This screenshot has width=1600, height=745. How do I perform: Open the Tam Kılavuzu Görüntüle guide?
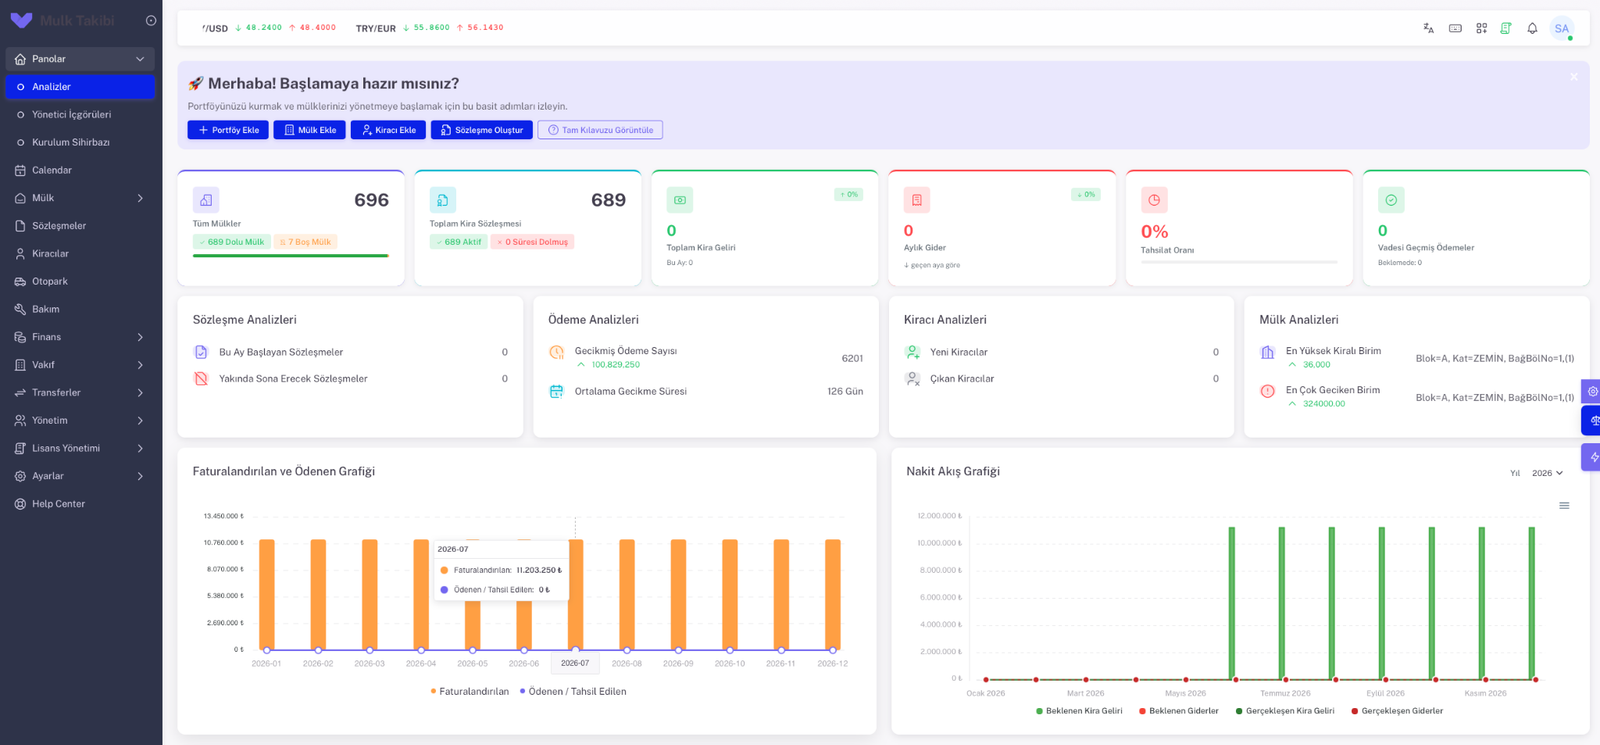pos(600,130)
